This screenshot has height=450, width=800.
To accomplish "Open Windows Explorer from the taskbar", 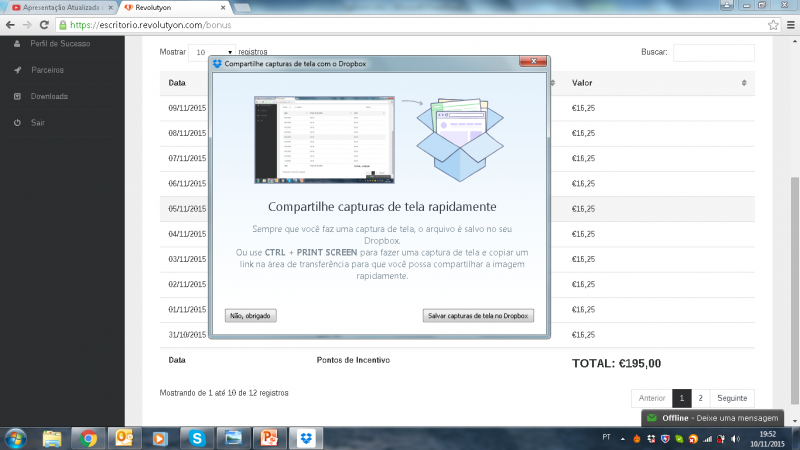I will click(x=52, y=439).
